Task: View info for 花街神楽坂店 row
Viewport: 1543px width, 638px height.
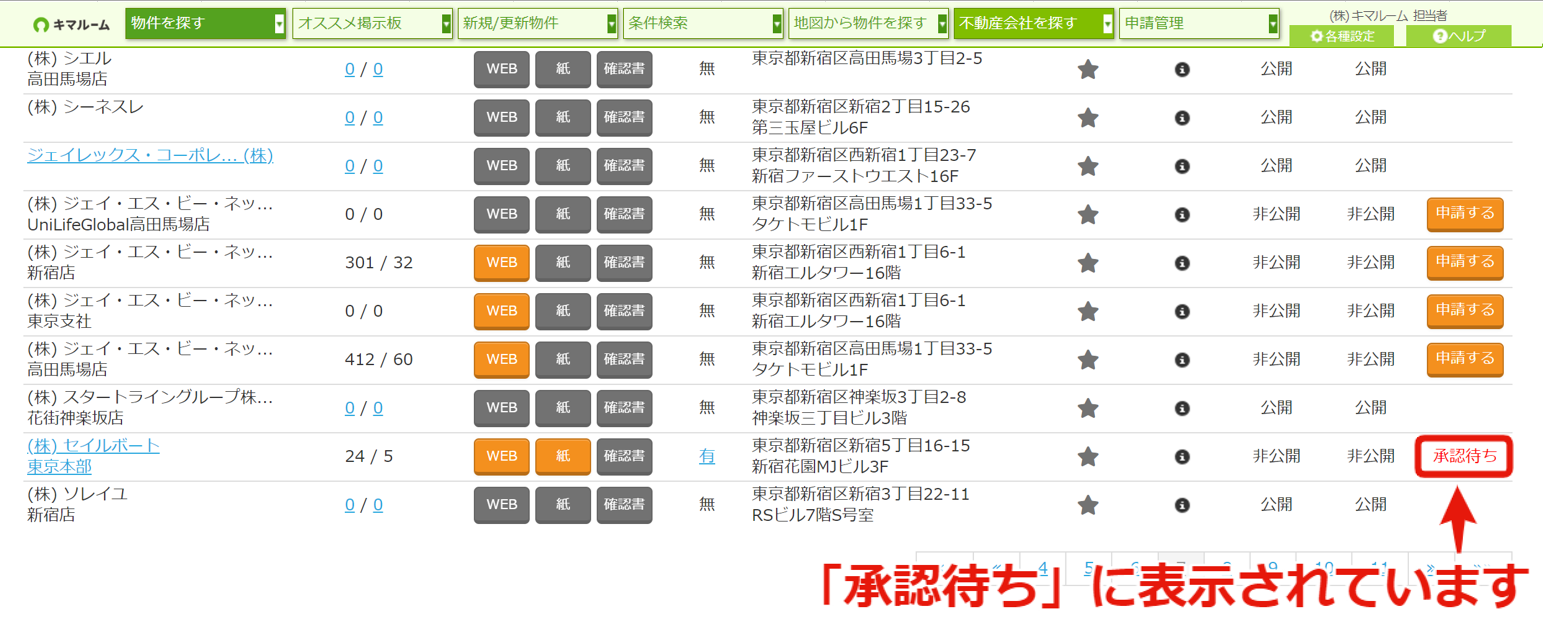Action: (x=1182, y=408)
